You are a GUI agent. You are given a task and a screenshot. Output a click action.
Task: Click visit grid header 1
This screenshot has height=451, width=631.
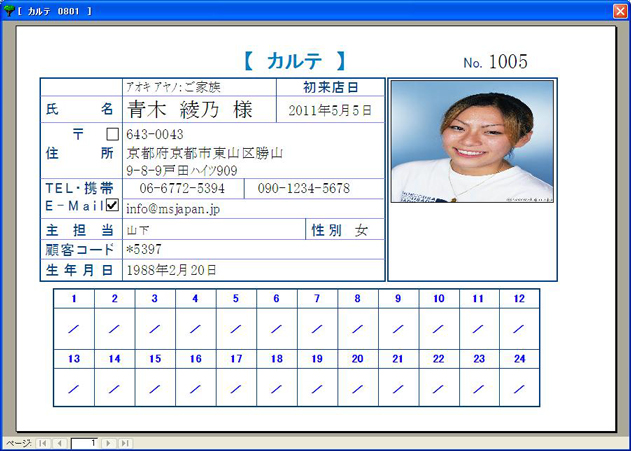(x=74, y=299)
